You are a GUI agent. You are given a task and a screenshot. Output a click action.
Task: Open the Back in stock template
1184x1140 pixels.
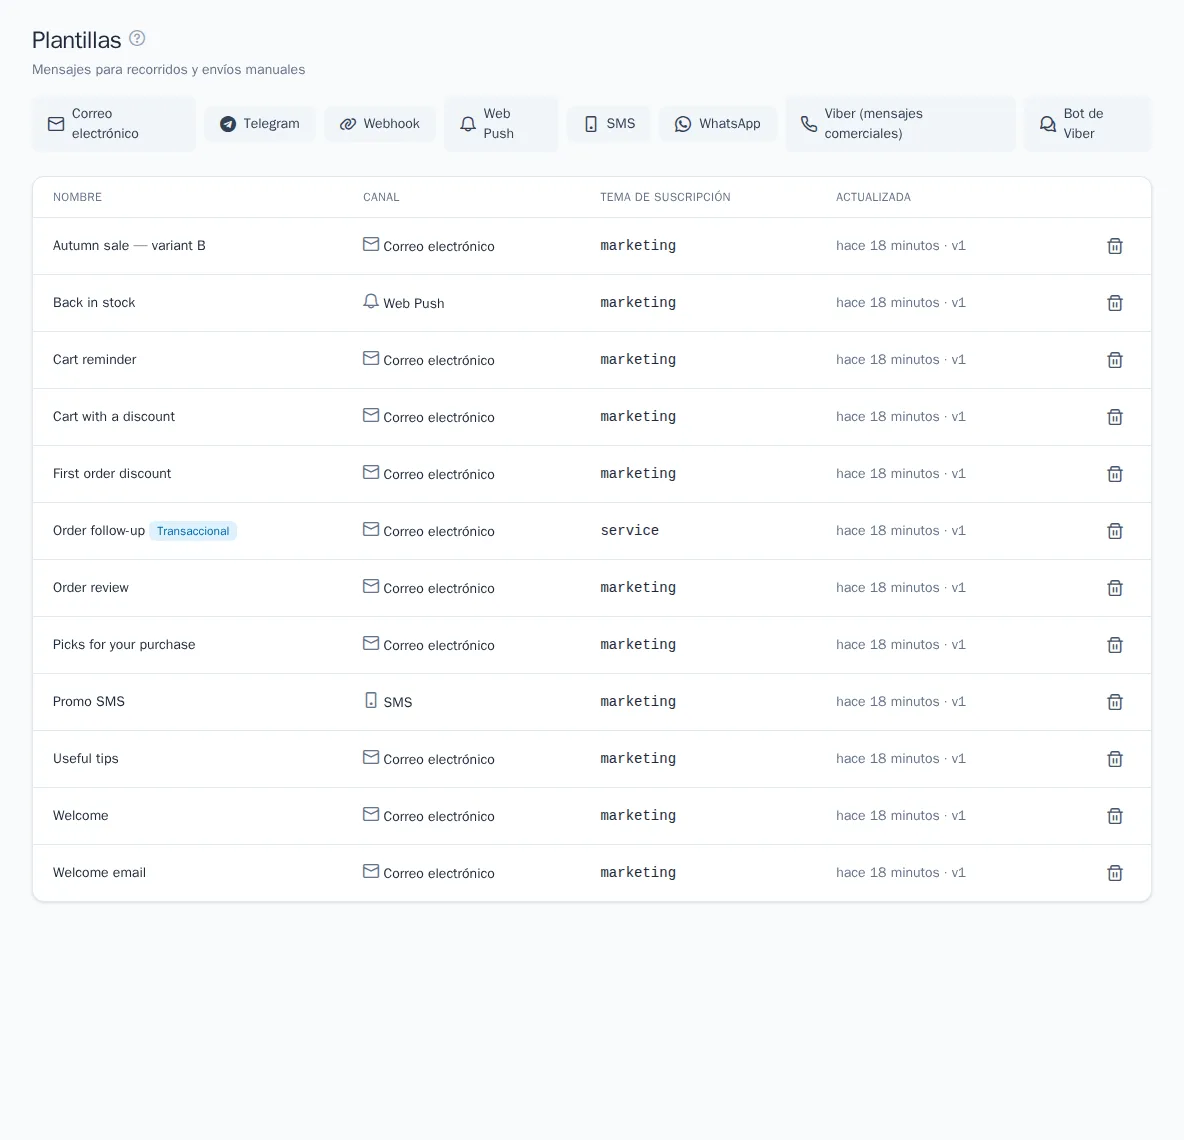click(94, 303)
